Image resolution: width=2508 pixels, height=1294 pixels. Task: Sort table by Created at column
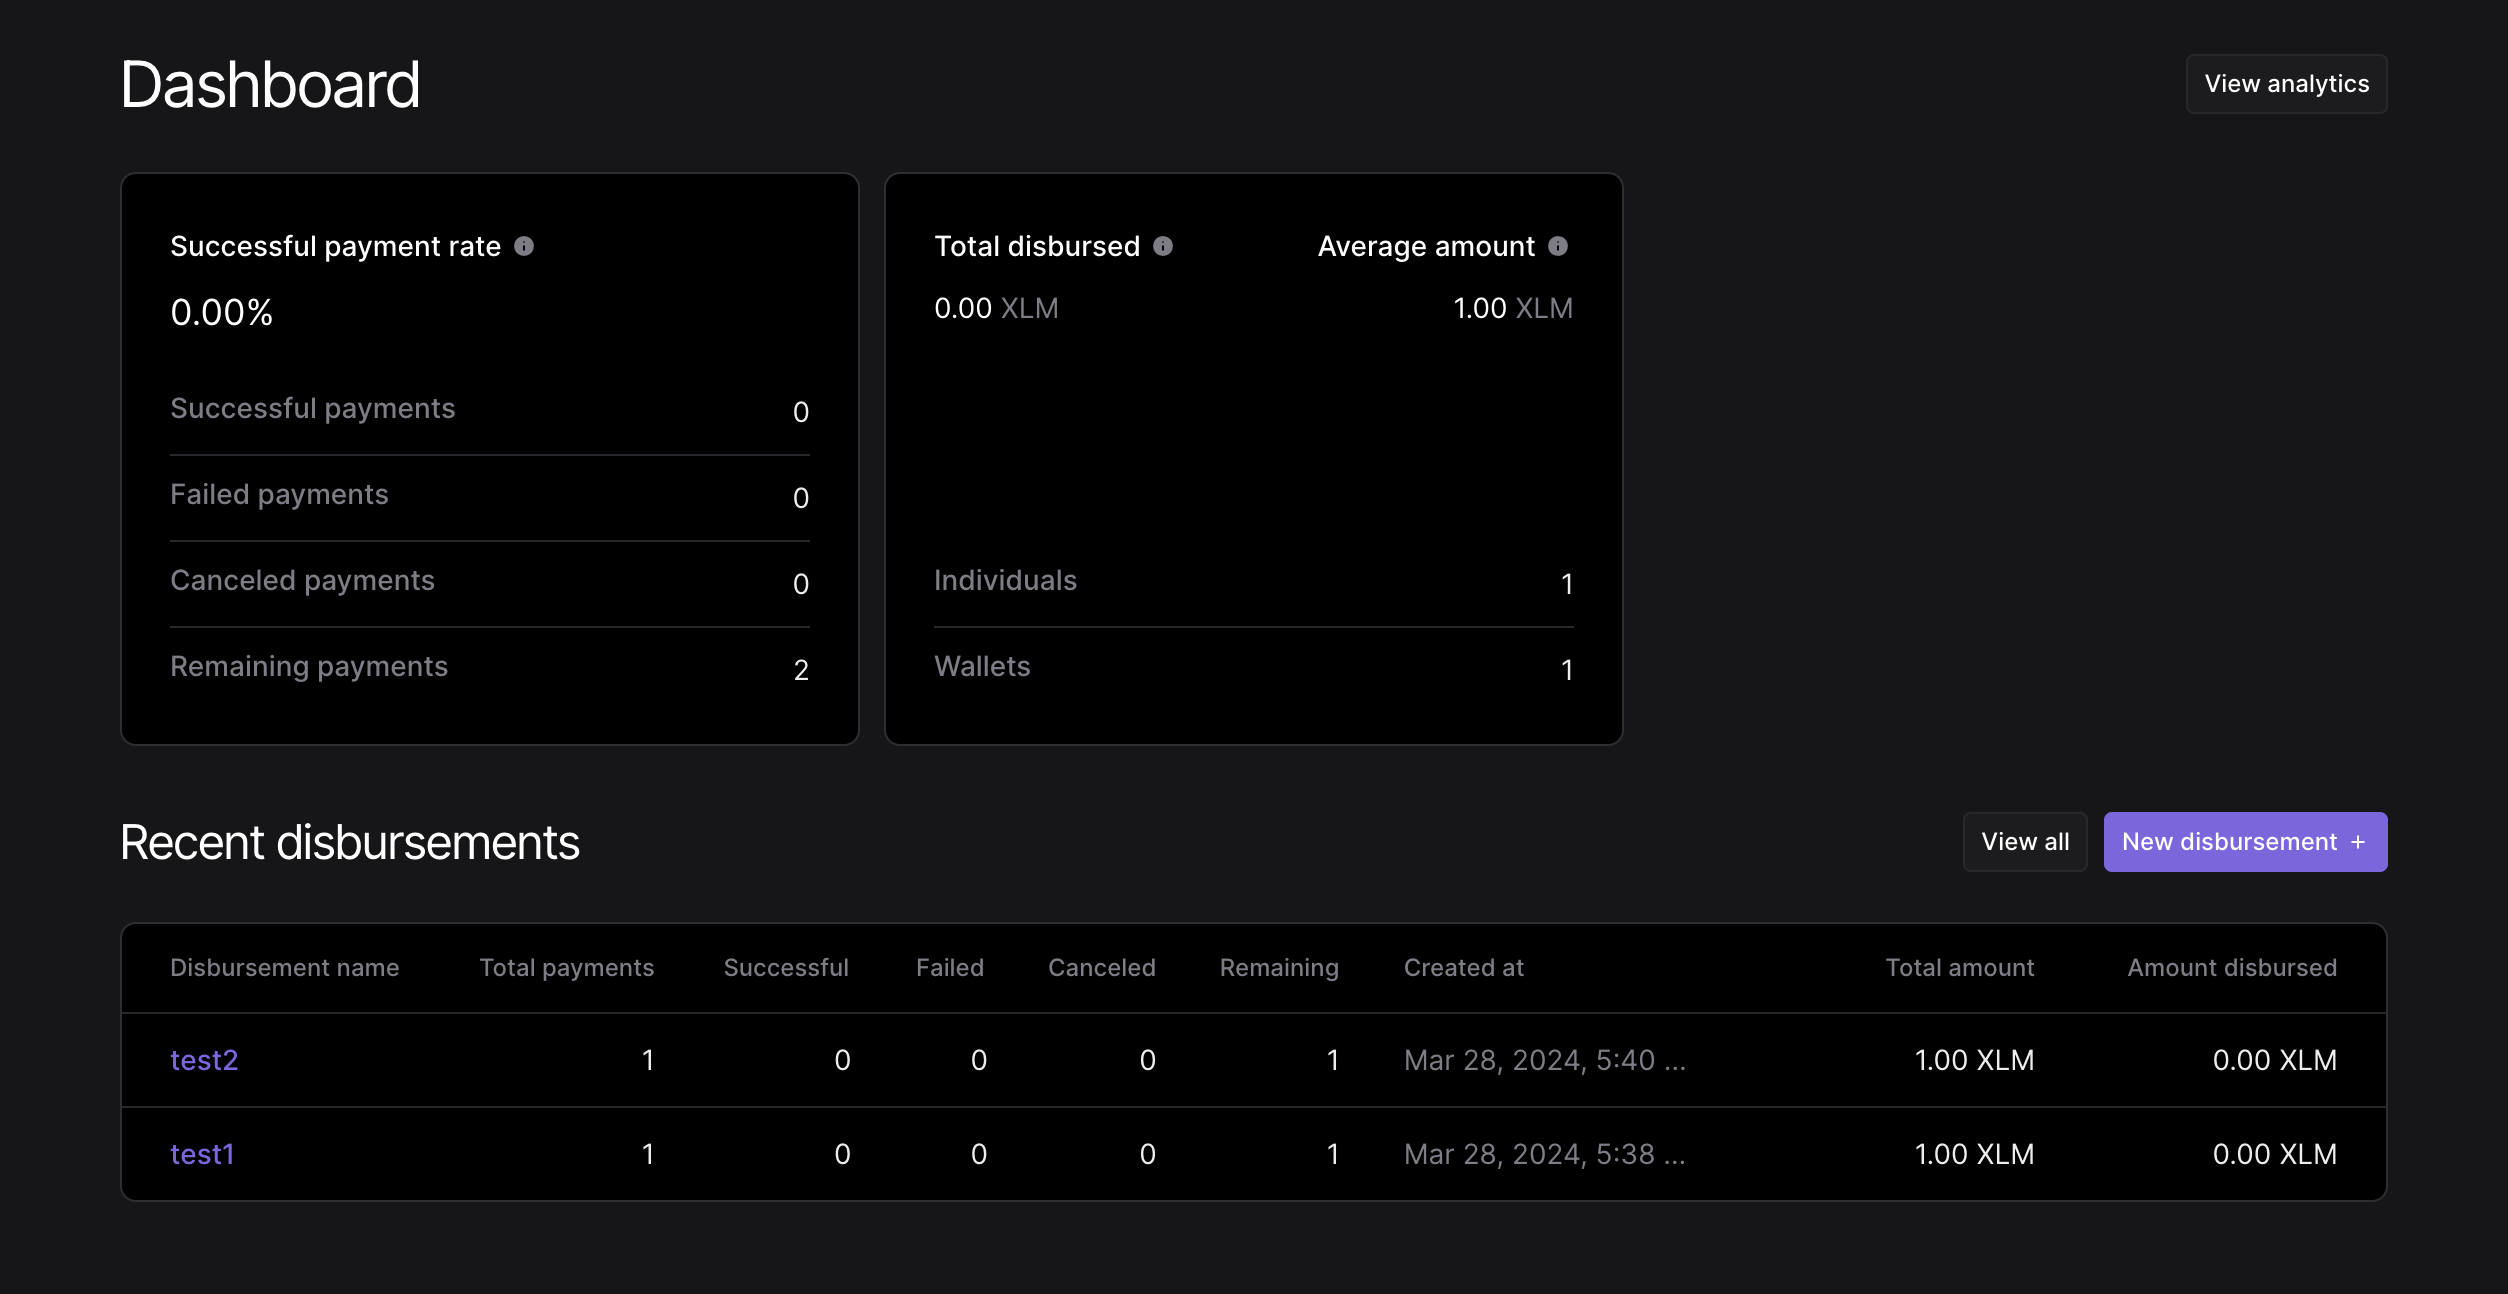click(1463, 967)
